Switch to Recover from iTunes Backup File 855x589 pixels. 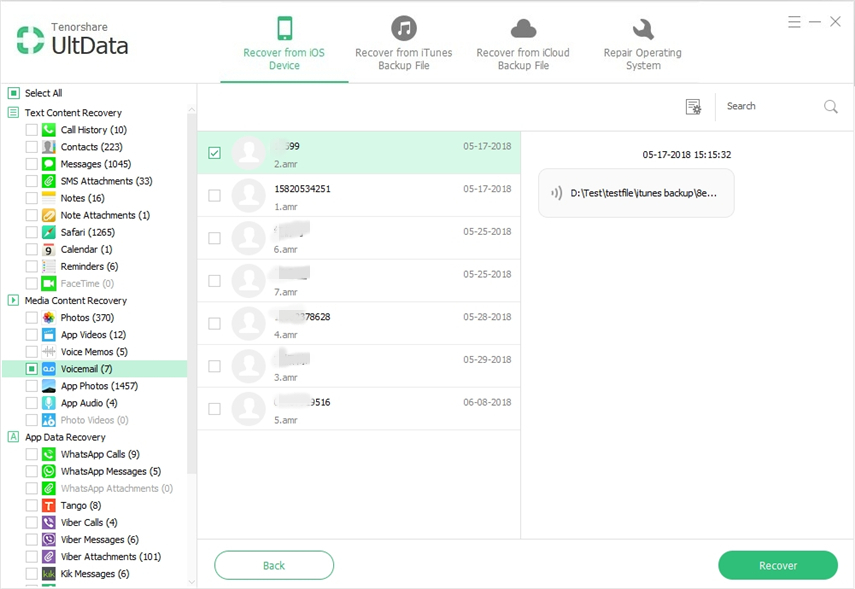(403, 44)
